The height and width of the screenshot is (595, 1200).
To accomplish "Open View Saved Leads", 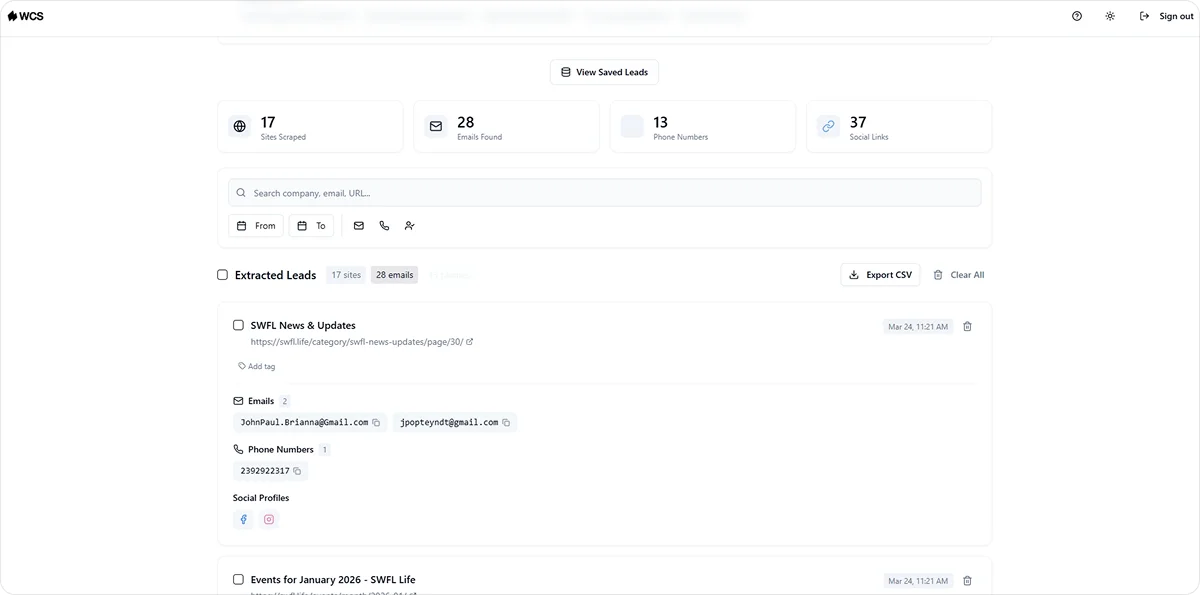I will [604, 72].
